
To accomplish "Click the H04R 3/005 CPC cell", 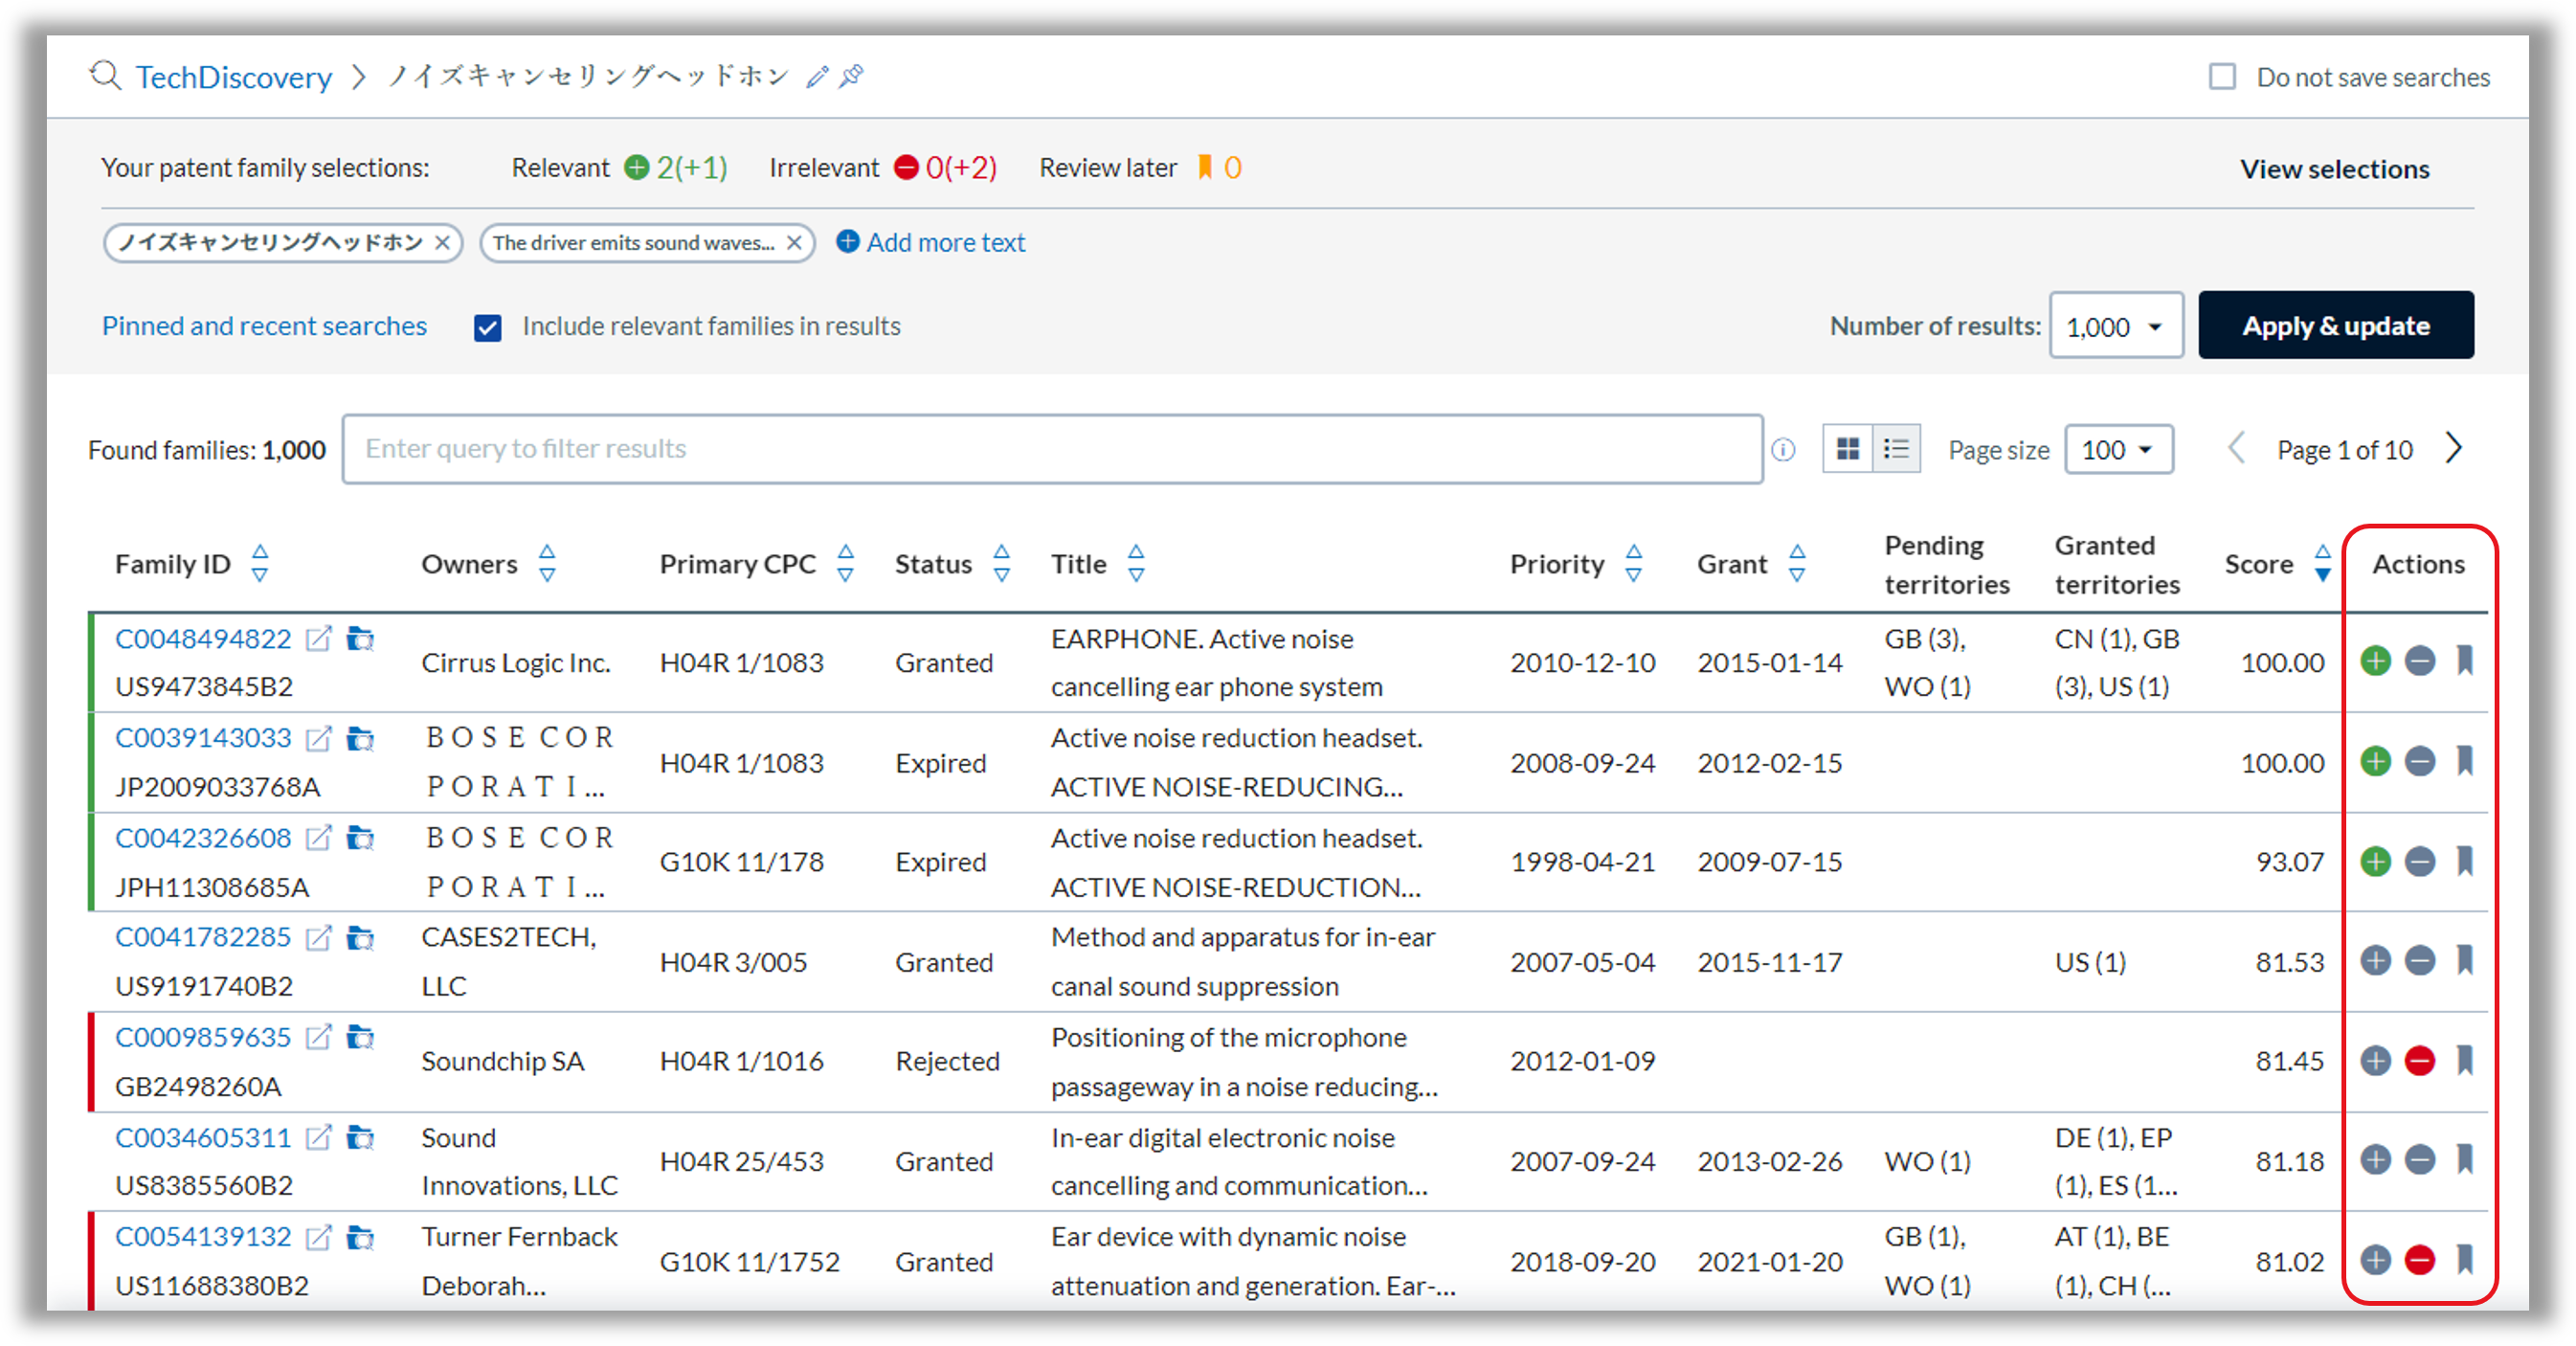I will coord(733,962).
